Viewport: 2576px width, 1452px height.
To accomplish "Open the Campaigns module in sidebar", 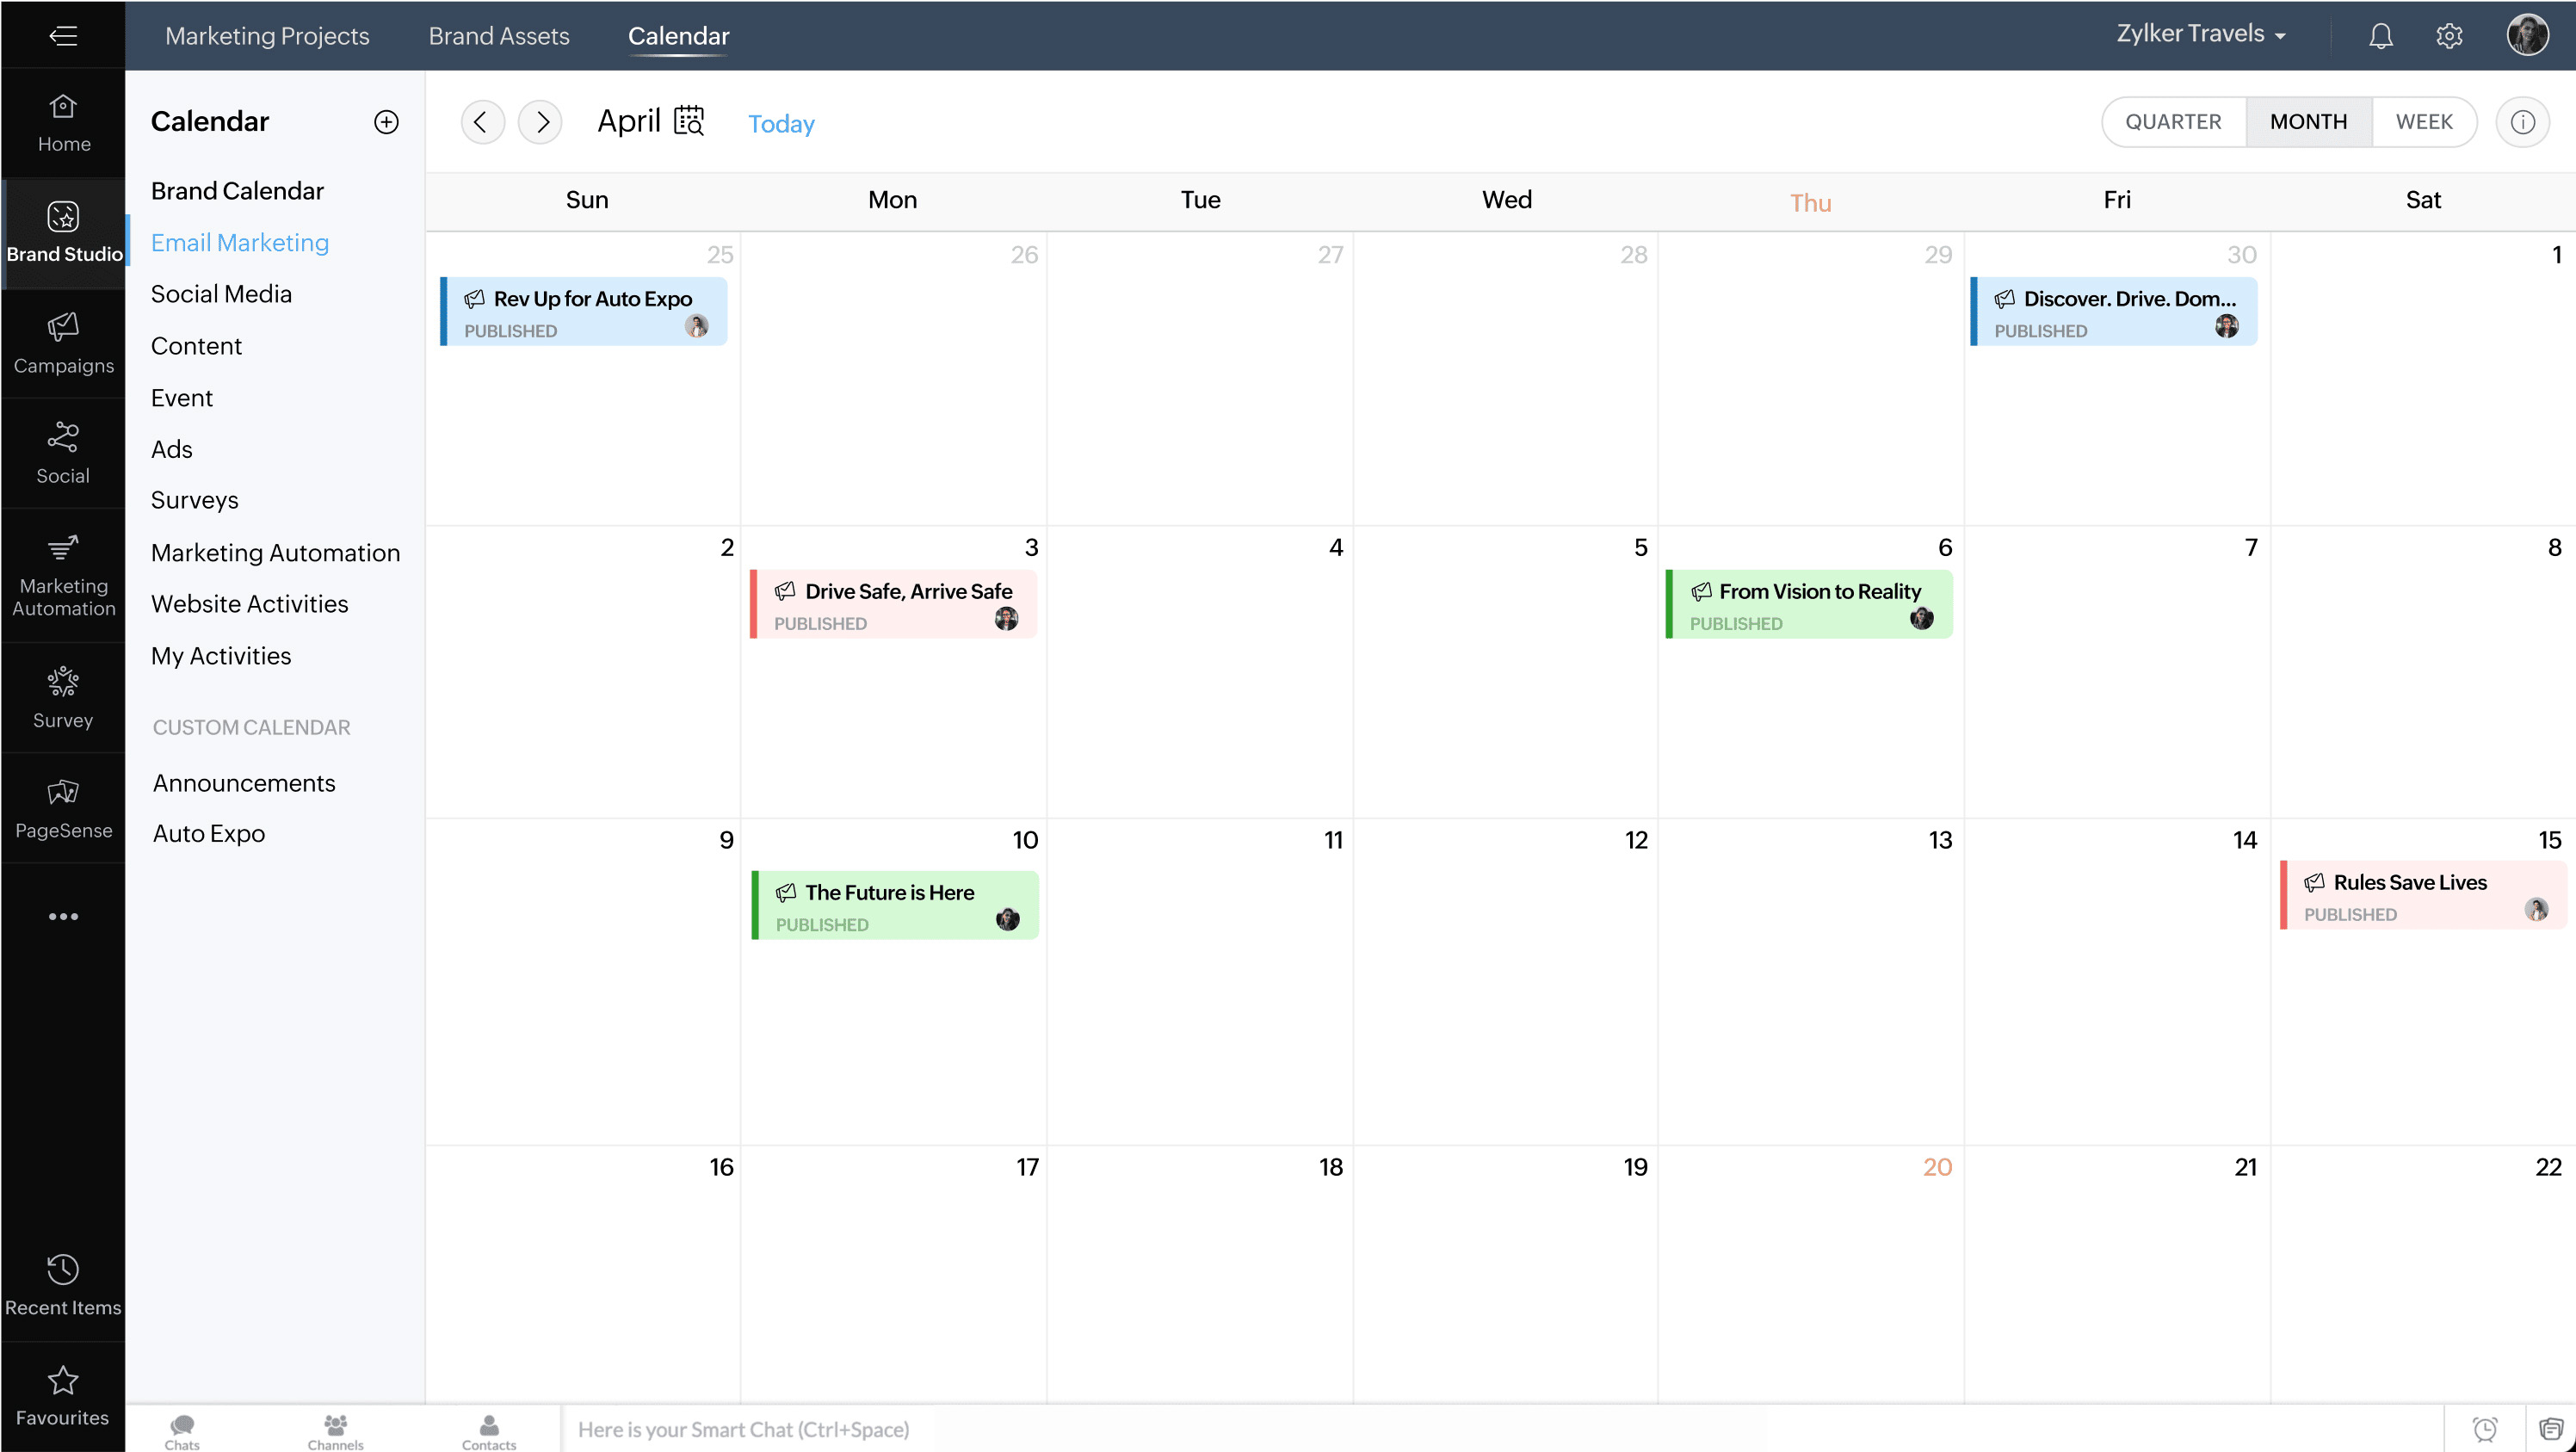I will tap(63, 343).
